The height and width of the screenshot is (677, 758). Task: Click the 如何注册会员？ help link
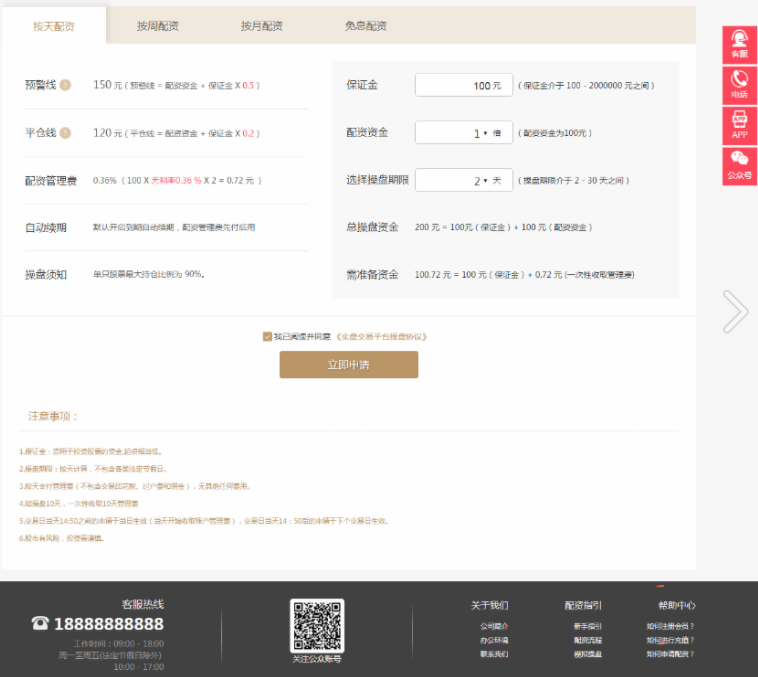[x=670, y=626]
